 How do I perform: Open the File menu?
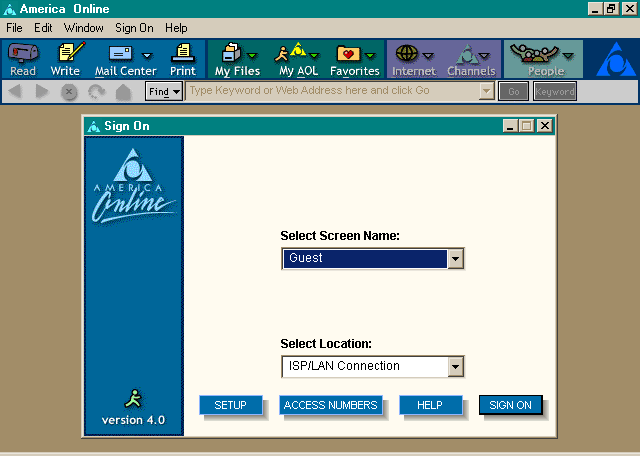pyautogui.click(x=14, y=28)
